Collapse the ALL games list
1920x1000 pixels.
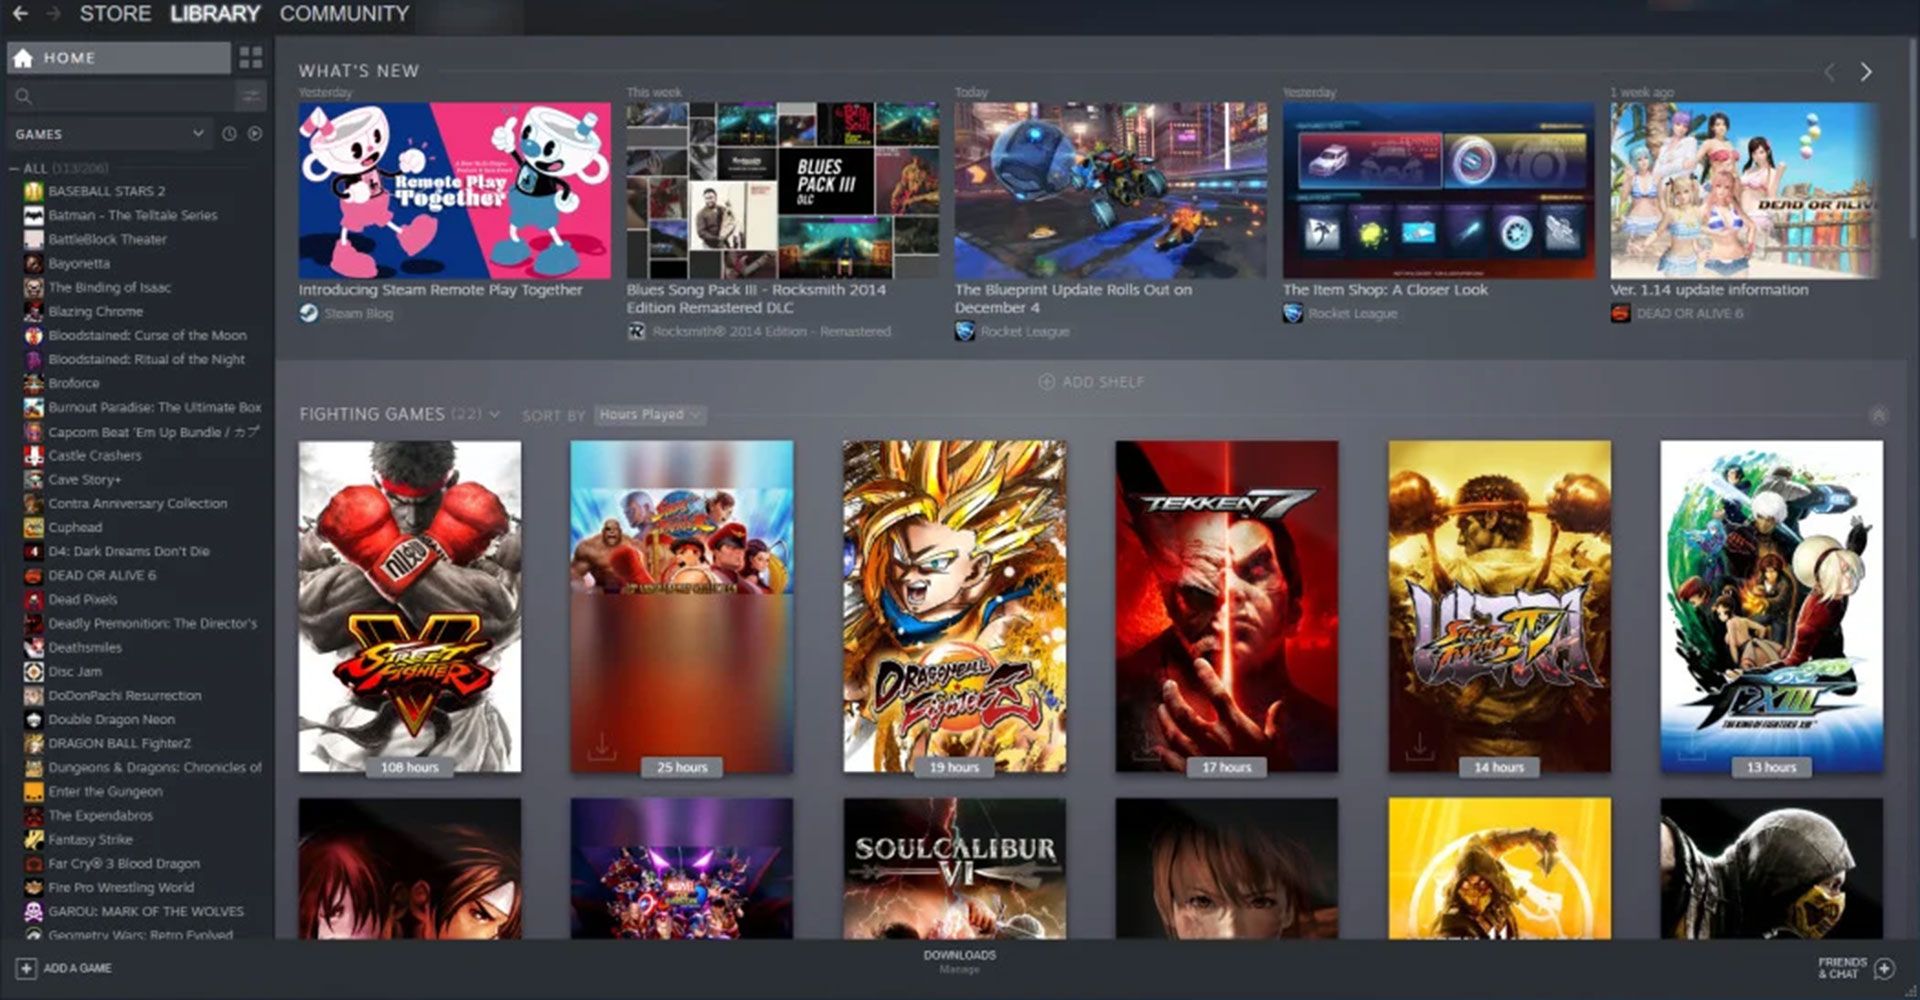click(x=15, y=168)
